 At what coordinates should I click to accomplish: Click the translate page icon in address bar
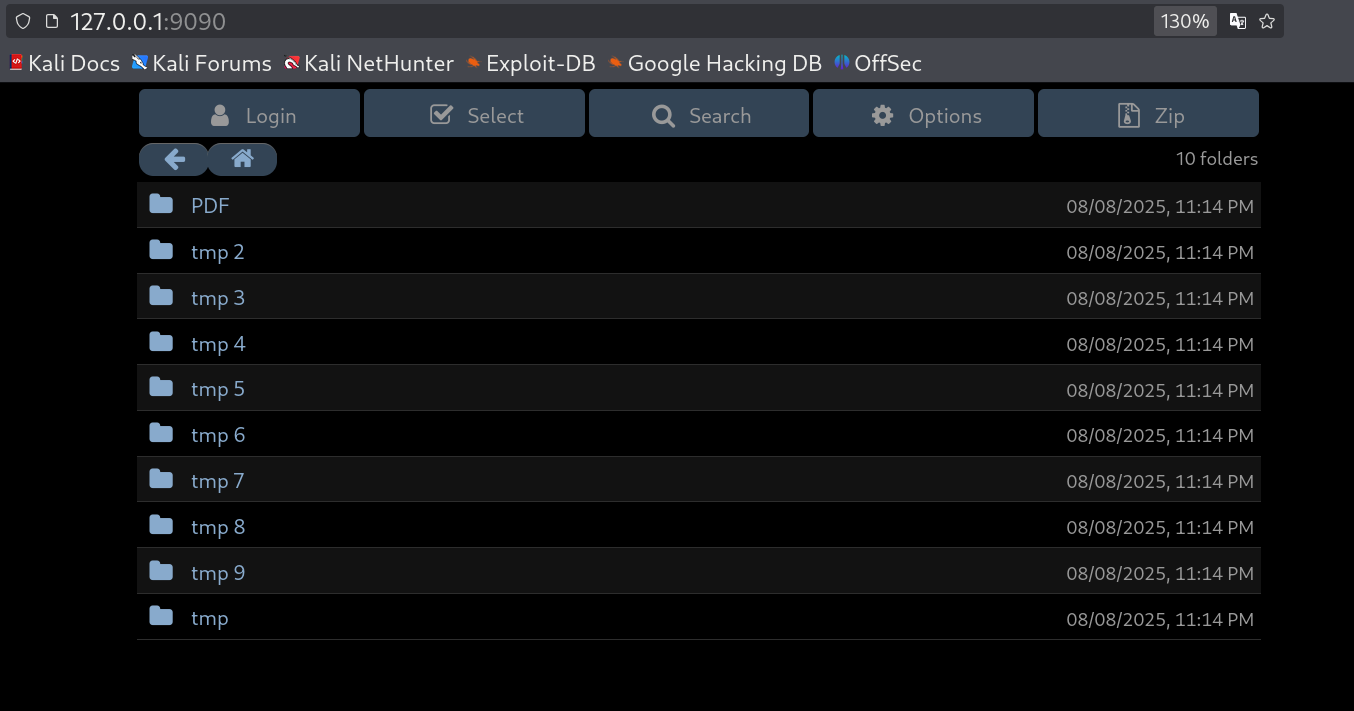click(1238, 21)
